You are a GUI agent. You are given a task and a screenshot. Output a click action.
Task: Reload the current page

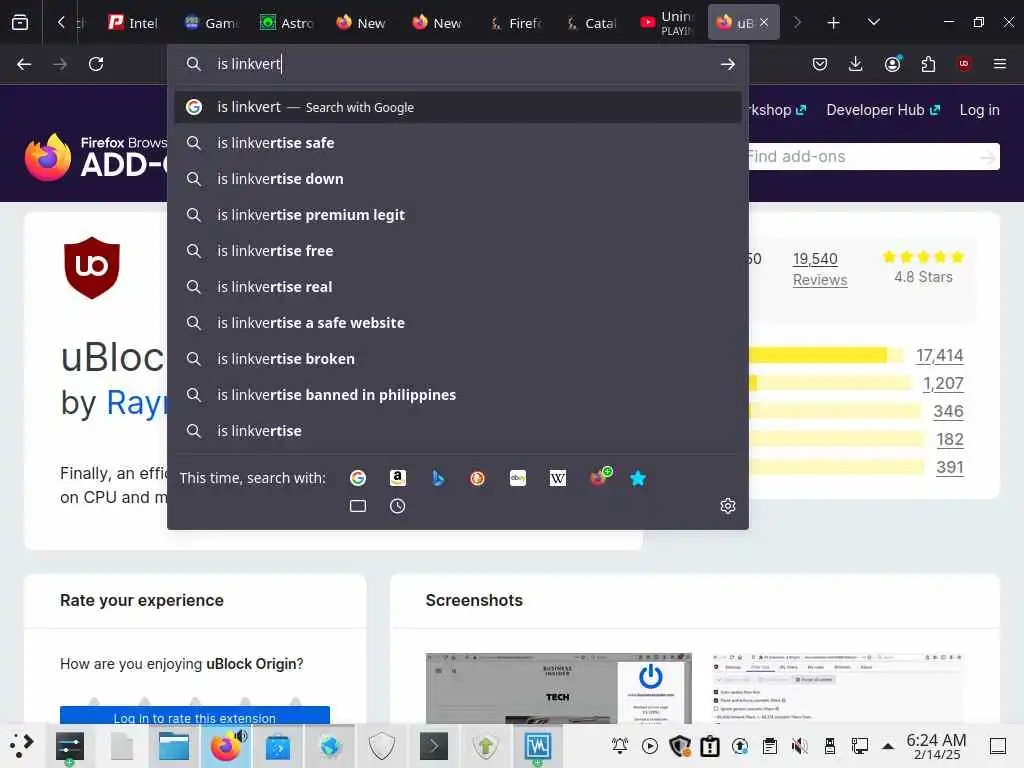(96, 64)
